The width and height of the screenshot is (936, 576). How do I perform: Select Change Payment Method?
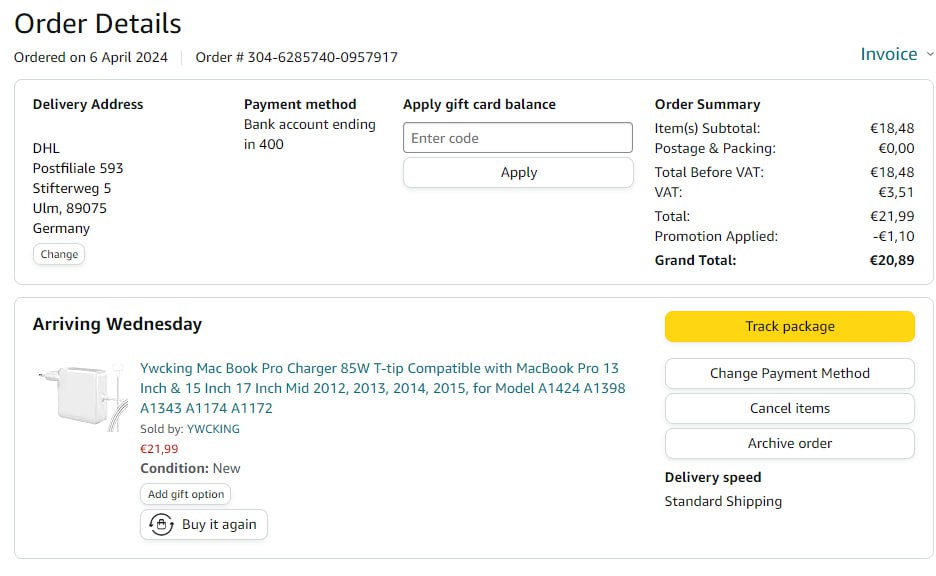tap(789, 373)
